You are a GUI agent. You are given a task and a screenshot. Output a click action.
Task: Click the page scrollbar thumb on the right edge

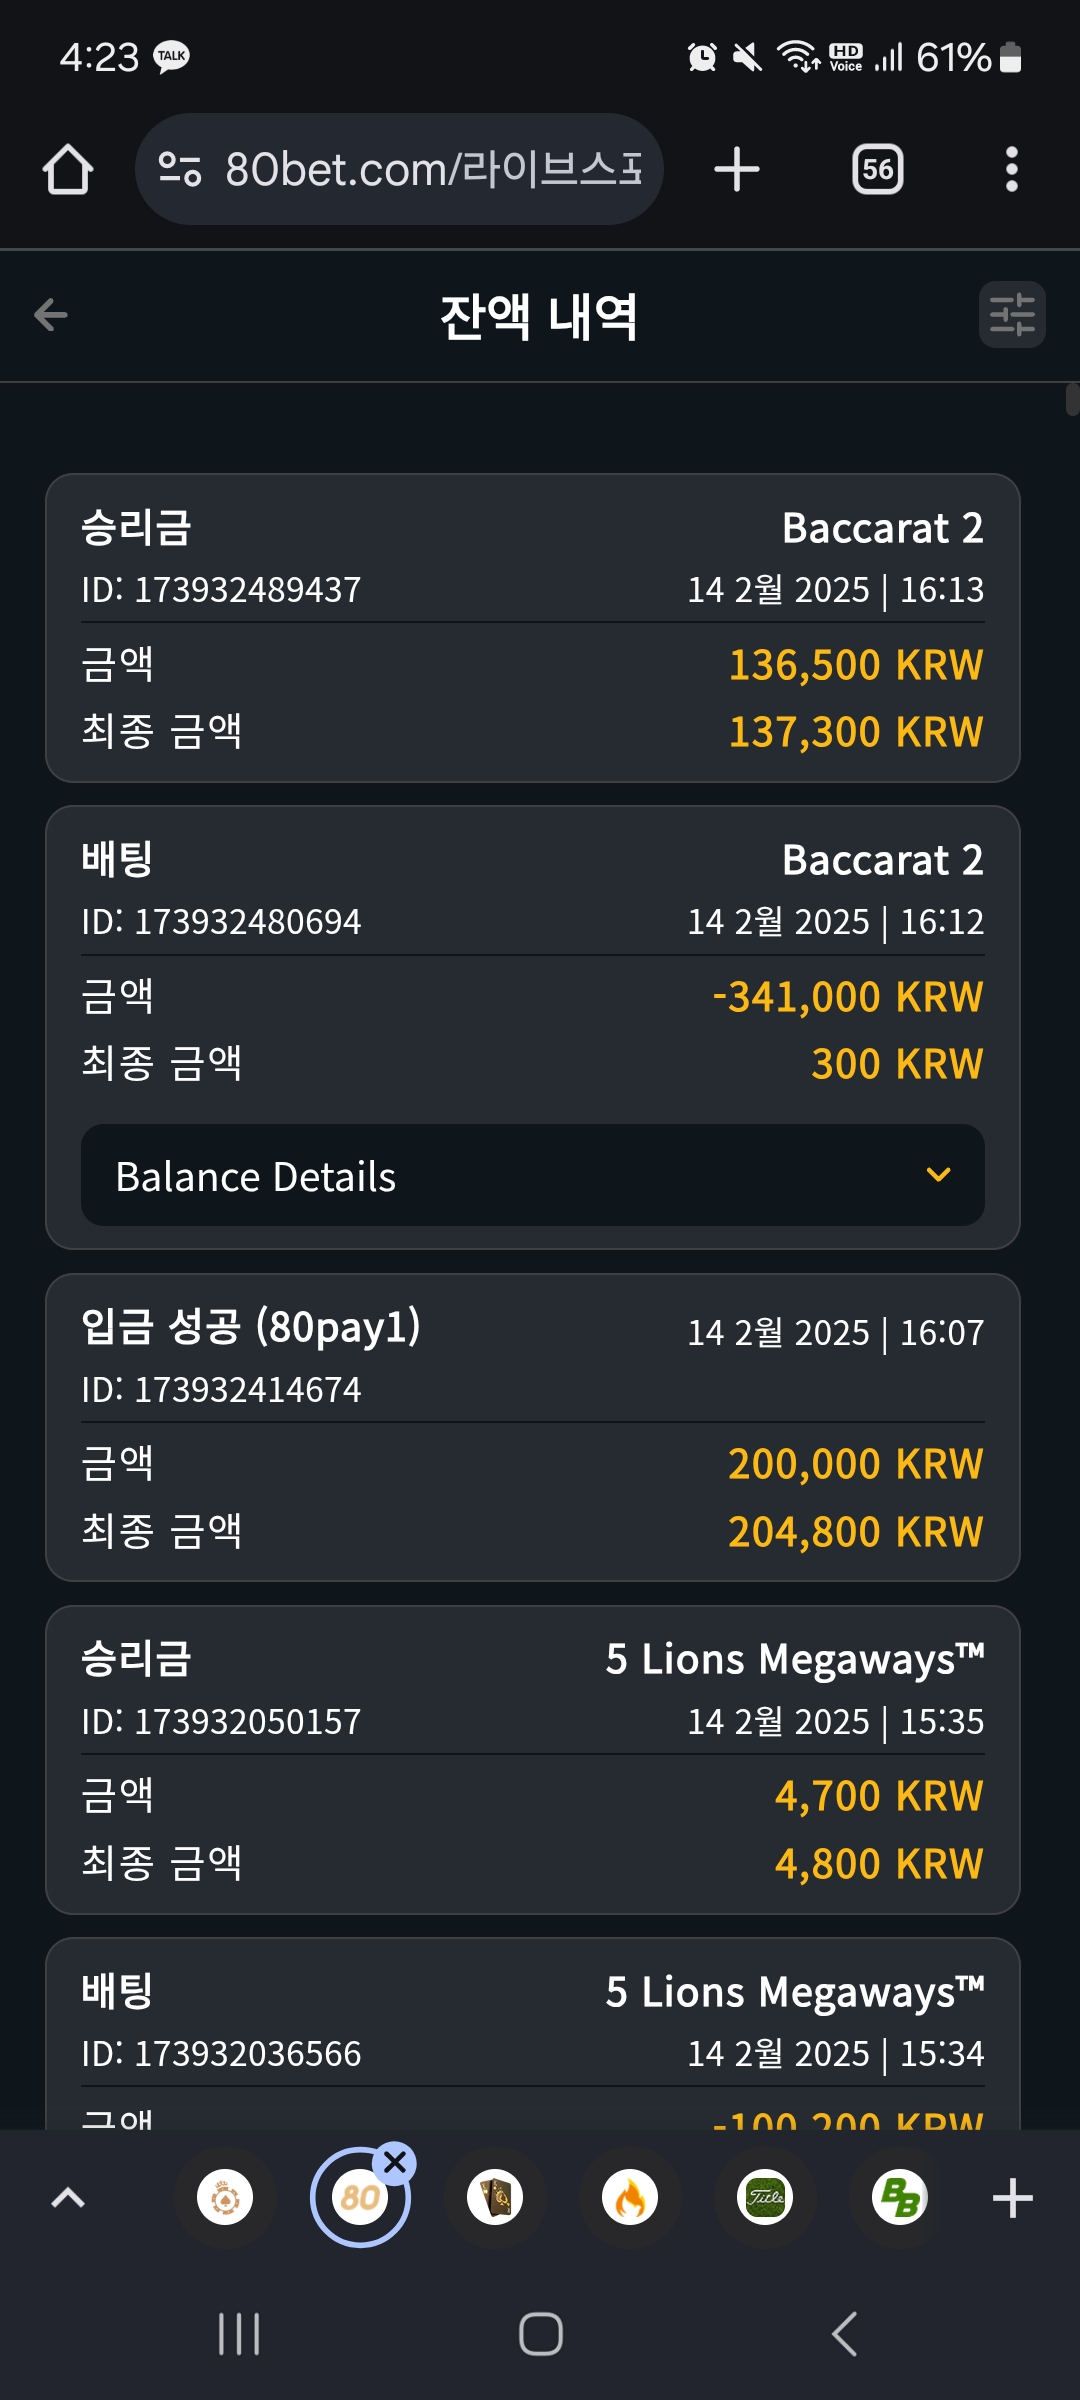pyautogui.click(x=1073, y=399)
